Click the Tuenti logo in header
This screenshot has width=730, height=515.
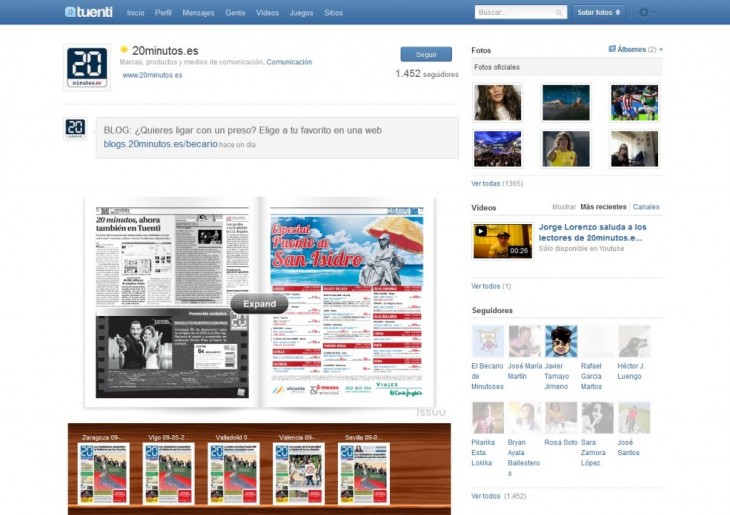(89, 12)
